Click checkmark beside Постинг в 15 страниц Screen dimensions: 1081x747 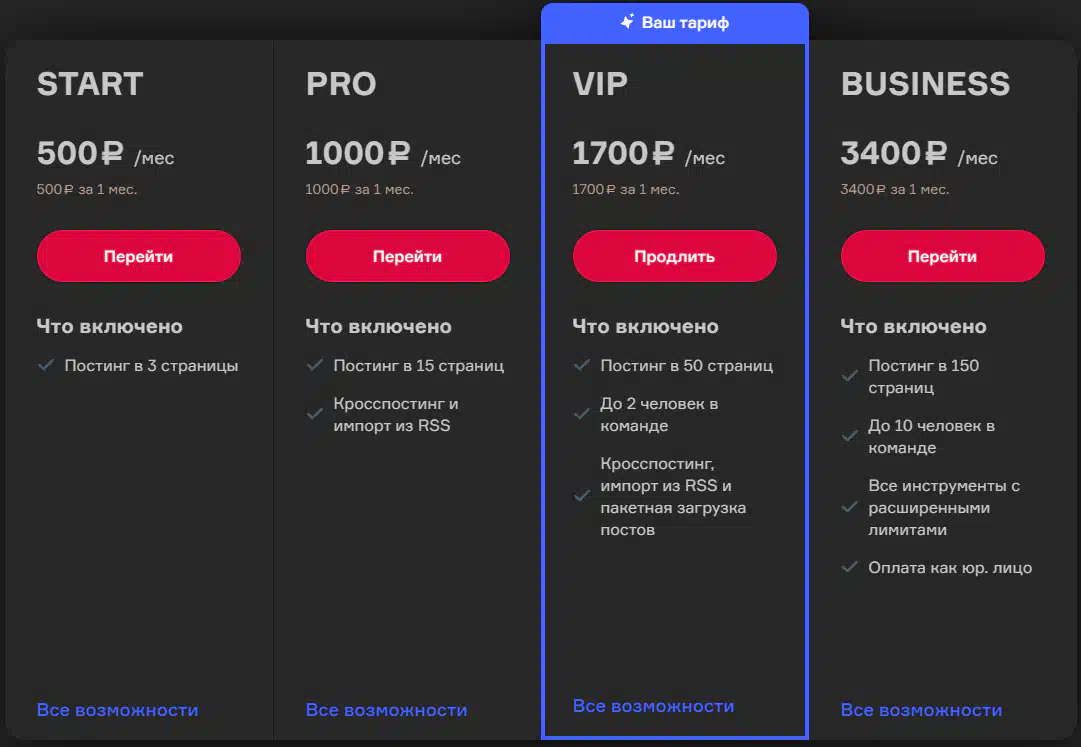tap(315, 365)
